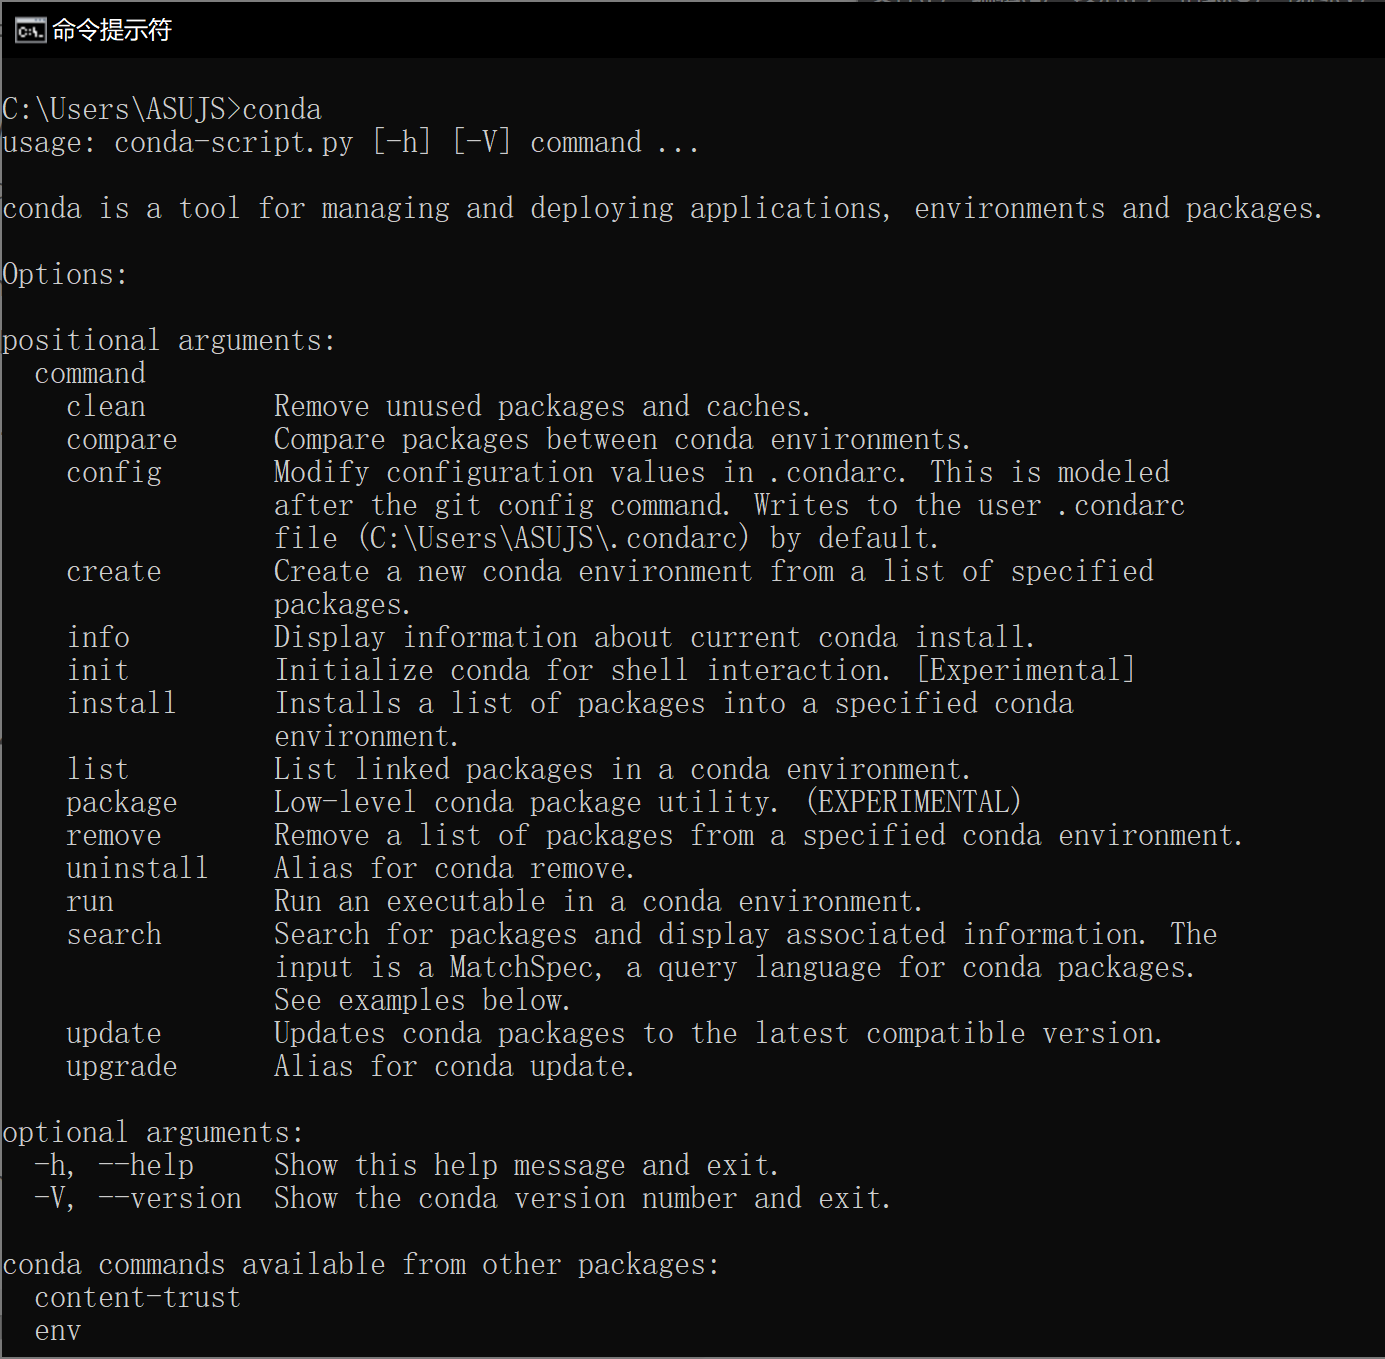Viewport: 1385px width, 1359px height.
Task: Click the "init" command entry
Action: 98,671
